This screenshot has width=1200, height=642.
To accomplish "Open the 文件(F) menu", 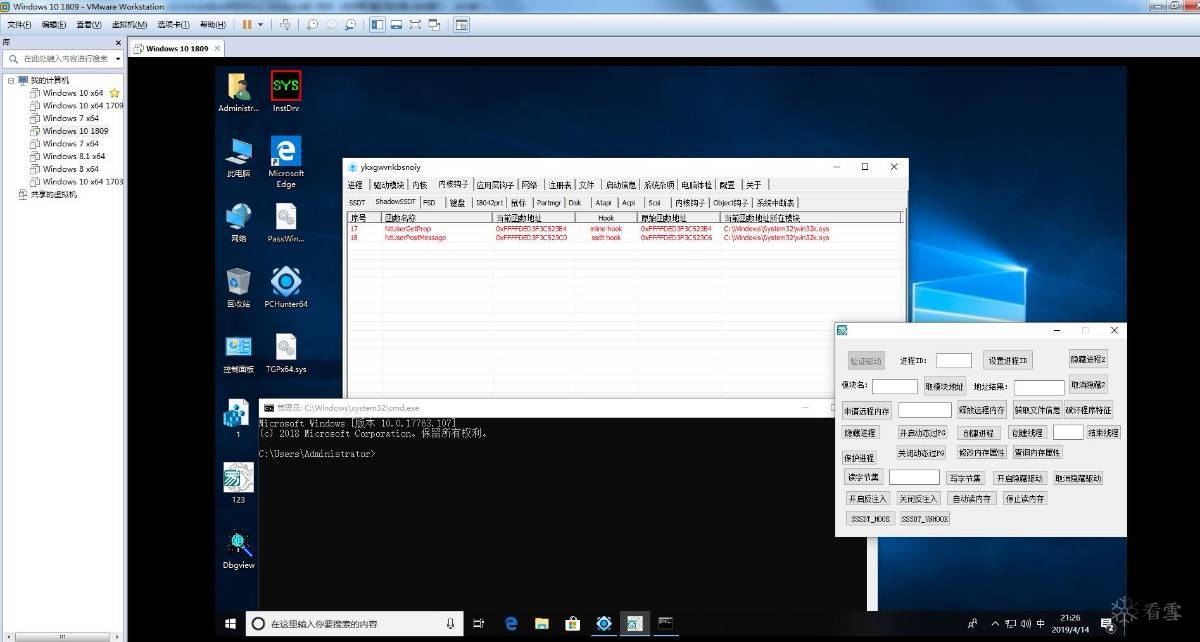I will coord(20,24).
